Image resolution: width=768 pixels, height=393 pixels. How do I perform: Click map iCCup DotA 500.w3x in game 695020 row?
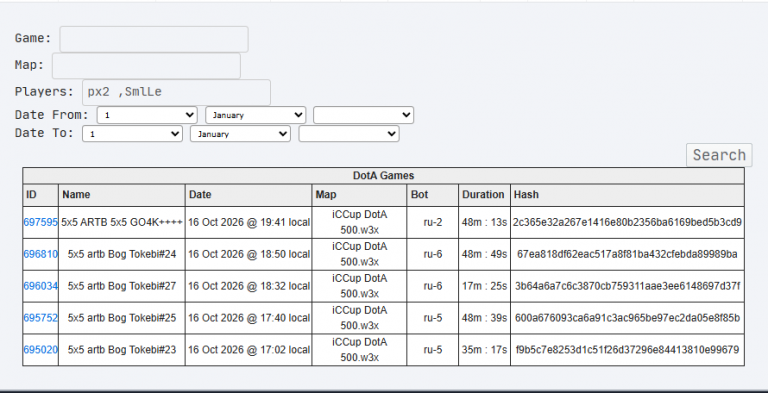click(x=360, y=350)
